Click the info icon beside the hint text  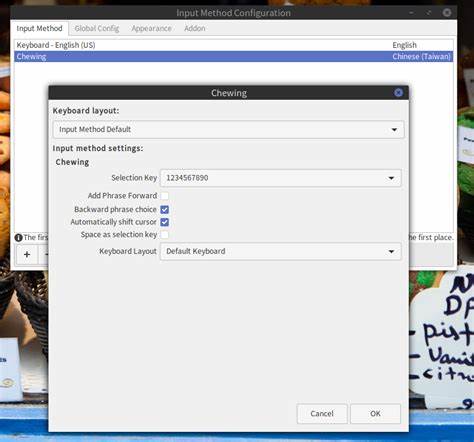(x=18, y=238)
